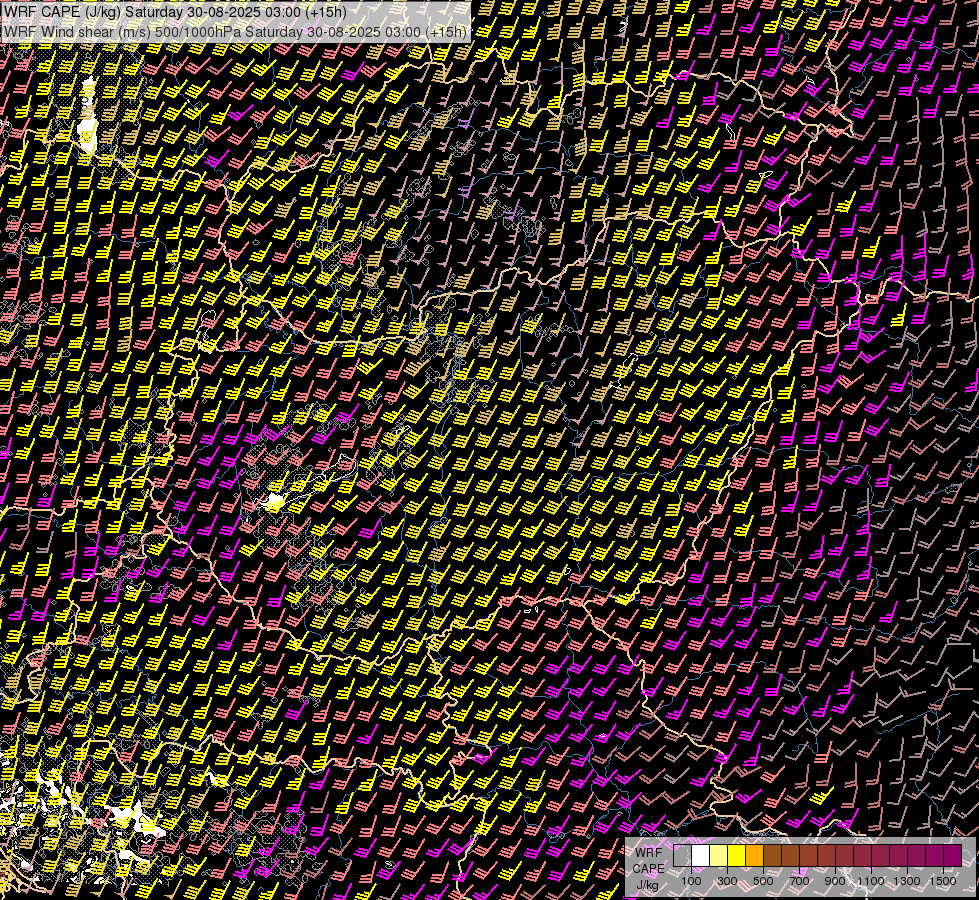Click the 300 legend value
The height and width of the screenshot is (900, 979).
[x=727, y=881]
